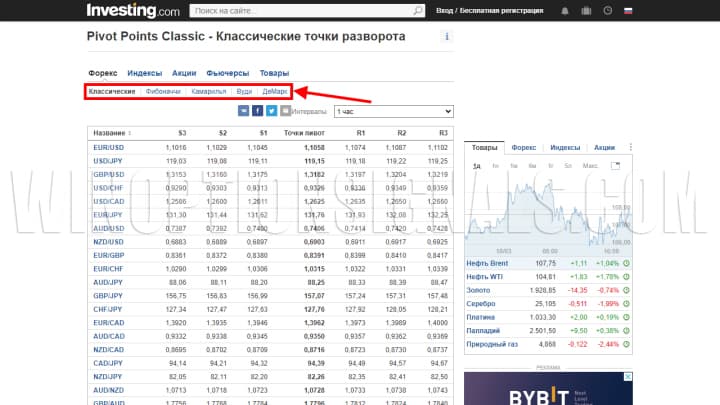The height and width of the screenshot is (405, 720).
Task: Open the 1 час interval dropdown
Action: tap(394, 112)
